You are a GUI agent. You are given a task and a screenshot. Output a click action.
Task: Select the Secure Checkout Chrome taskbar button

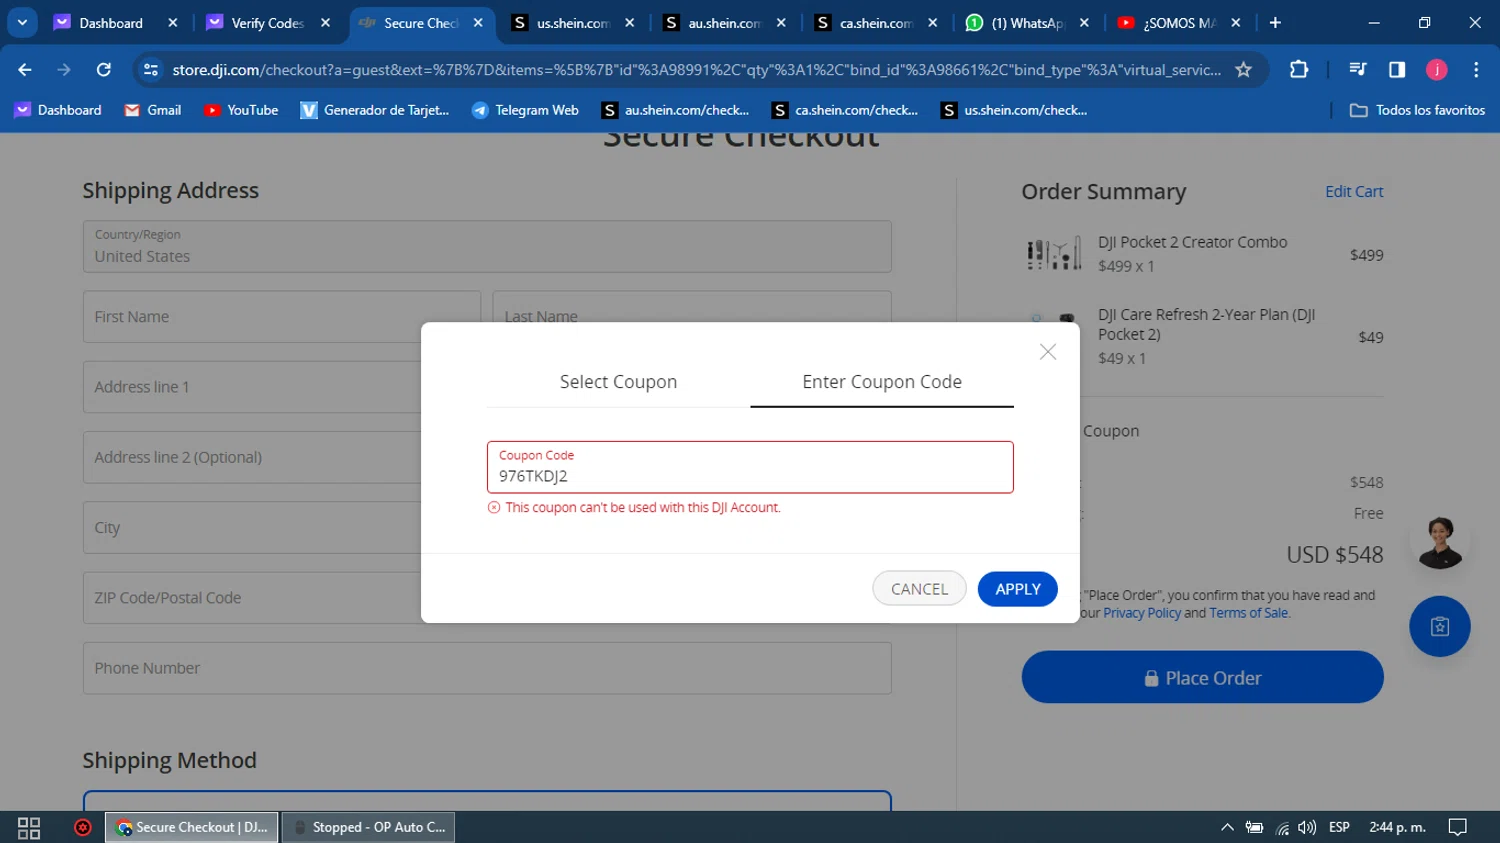192,827
